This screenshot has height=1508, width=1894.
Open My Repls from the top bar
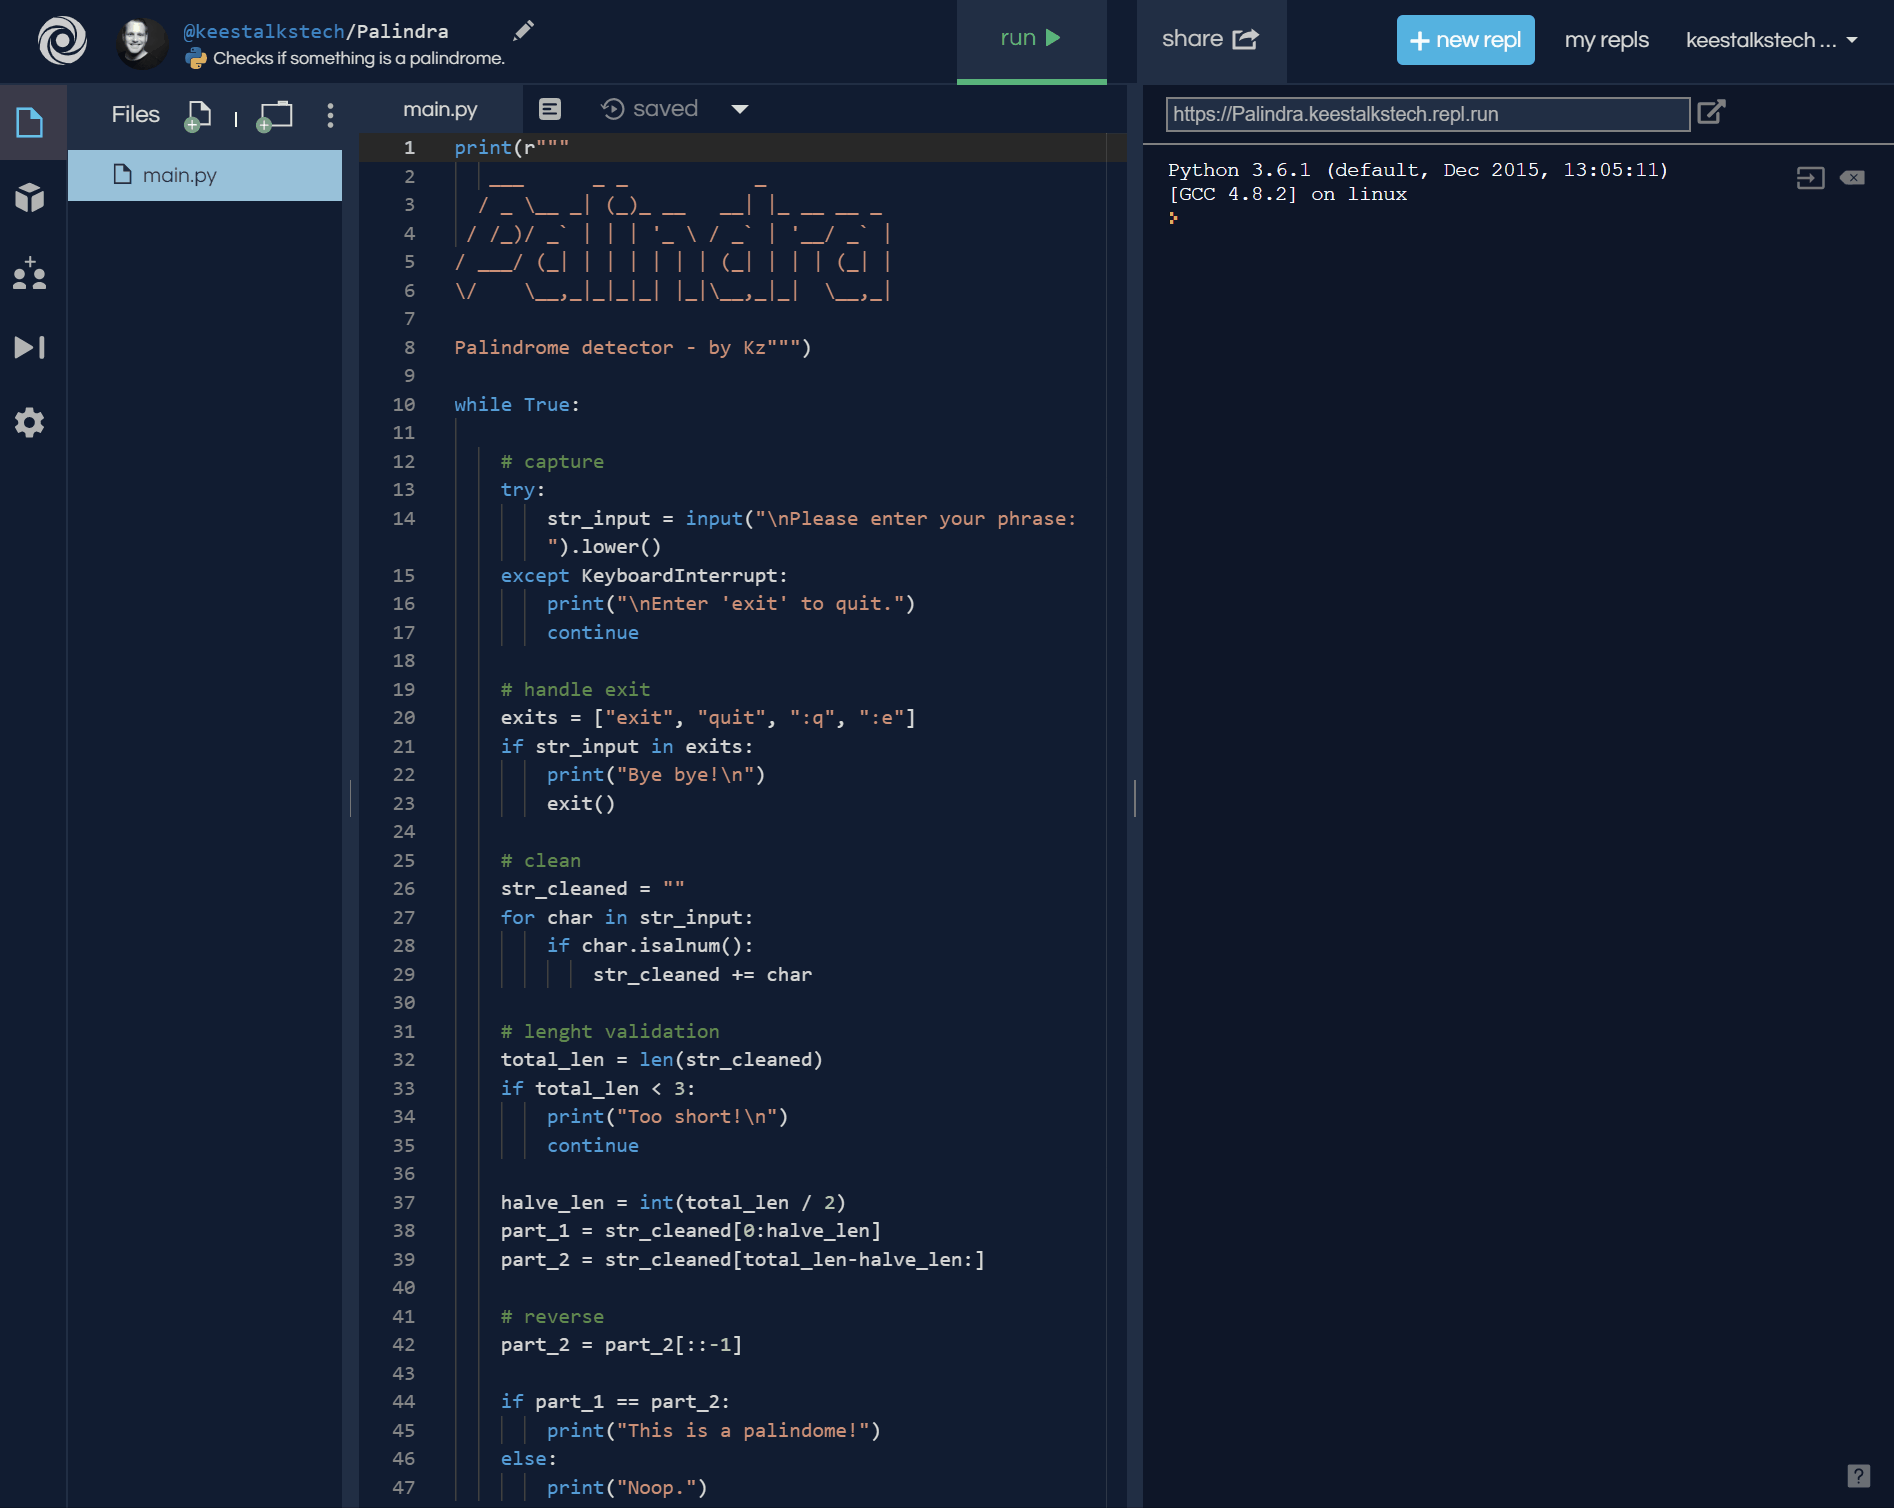coord(1605,40)
